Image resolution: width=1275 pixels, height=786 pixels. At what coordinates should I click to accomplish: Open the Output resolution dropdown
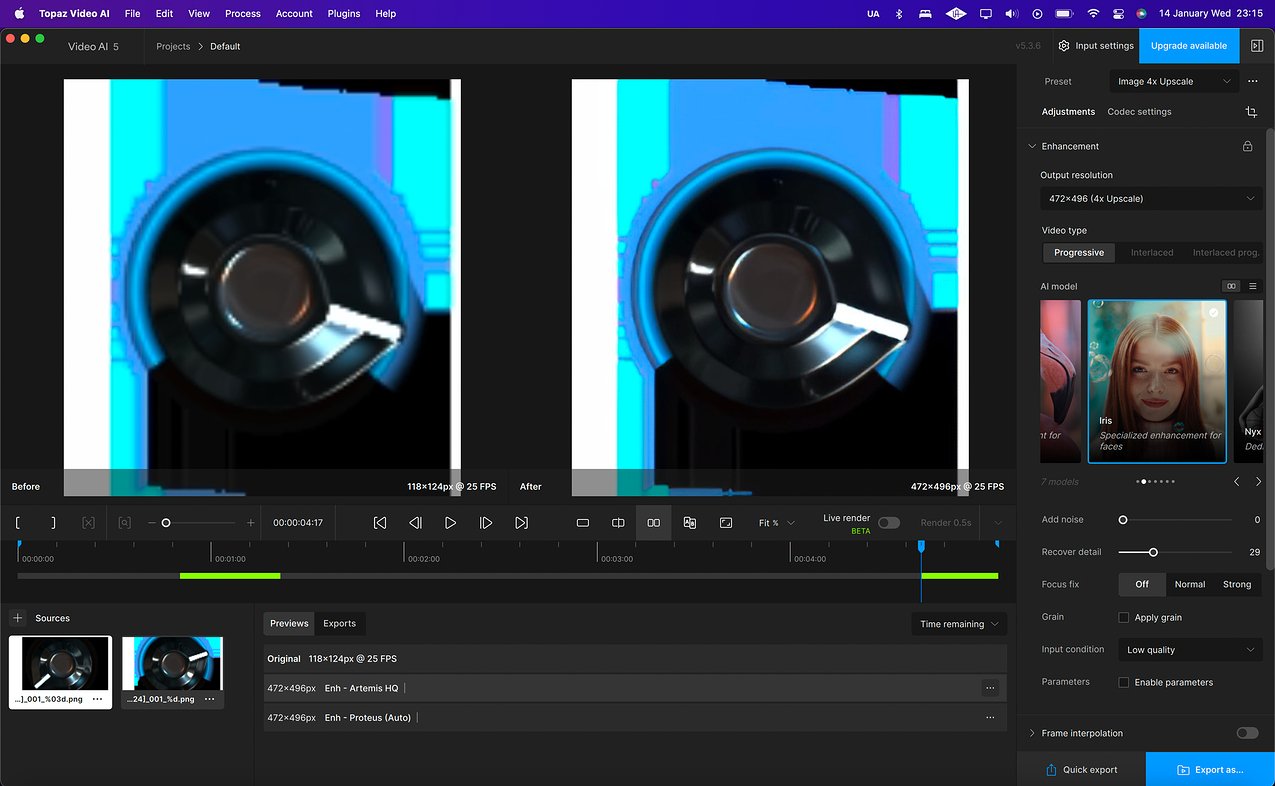pyautogui.click(x=1150, y=198)
